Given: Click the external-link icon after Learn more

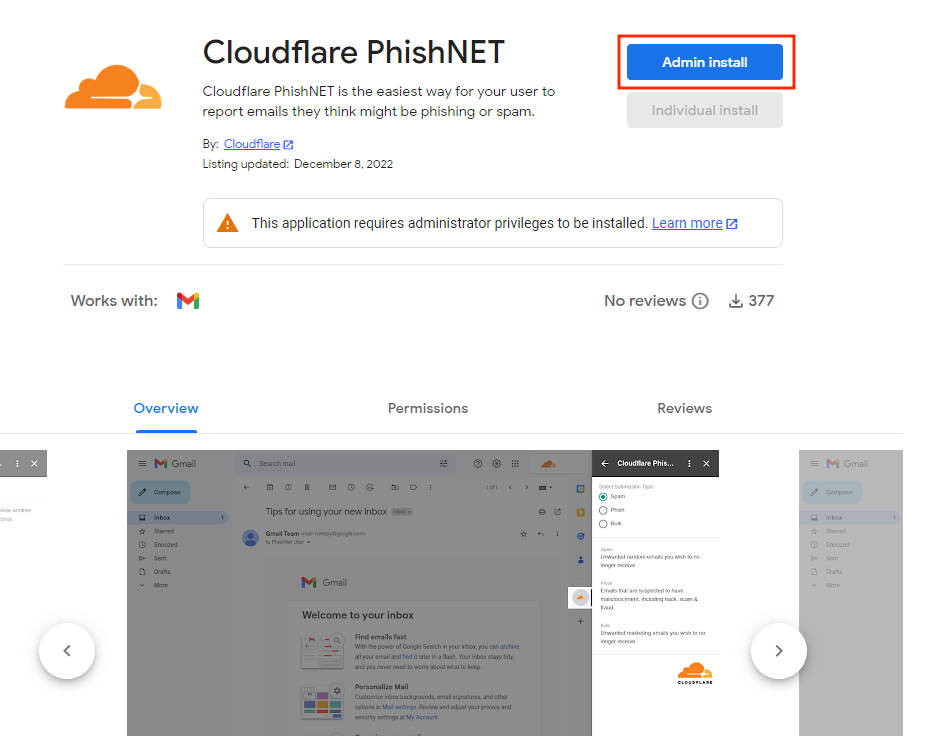Looking at the screenshot, I should click(x=731, y=223).
